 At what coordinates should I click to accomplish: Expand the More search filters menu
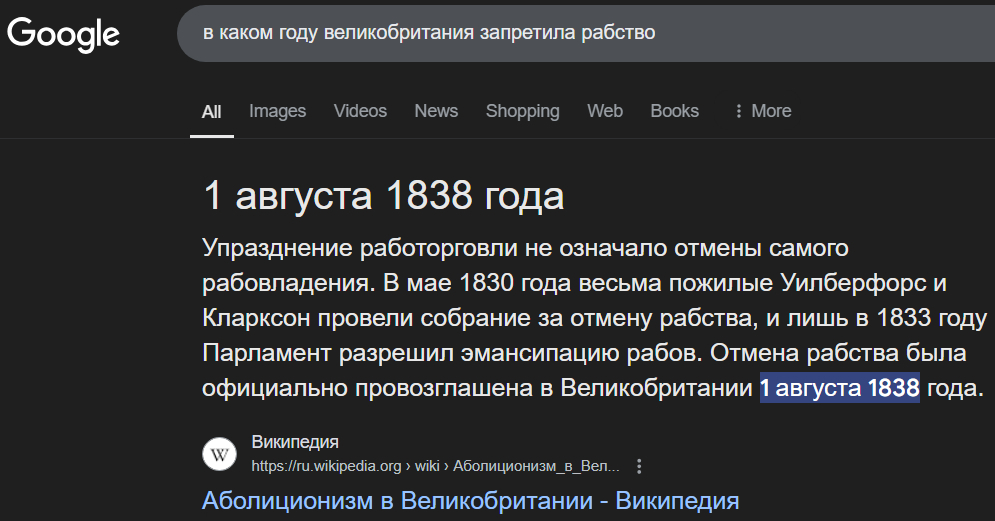pyautogui.click(x=763, y=111)
